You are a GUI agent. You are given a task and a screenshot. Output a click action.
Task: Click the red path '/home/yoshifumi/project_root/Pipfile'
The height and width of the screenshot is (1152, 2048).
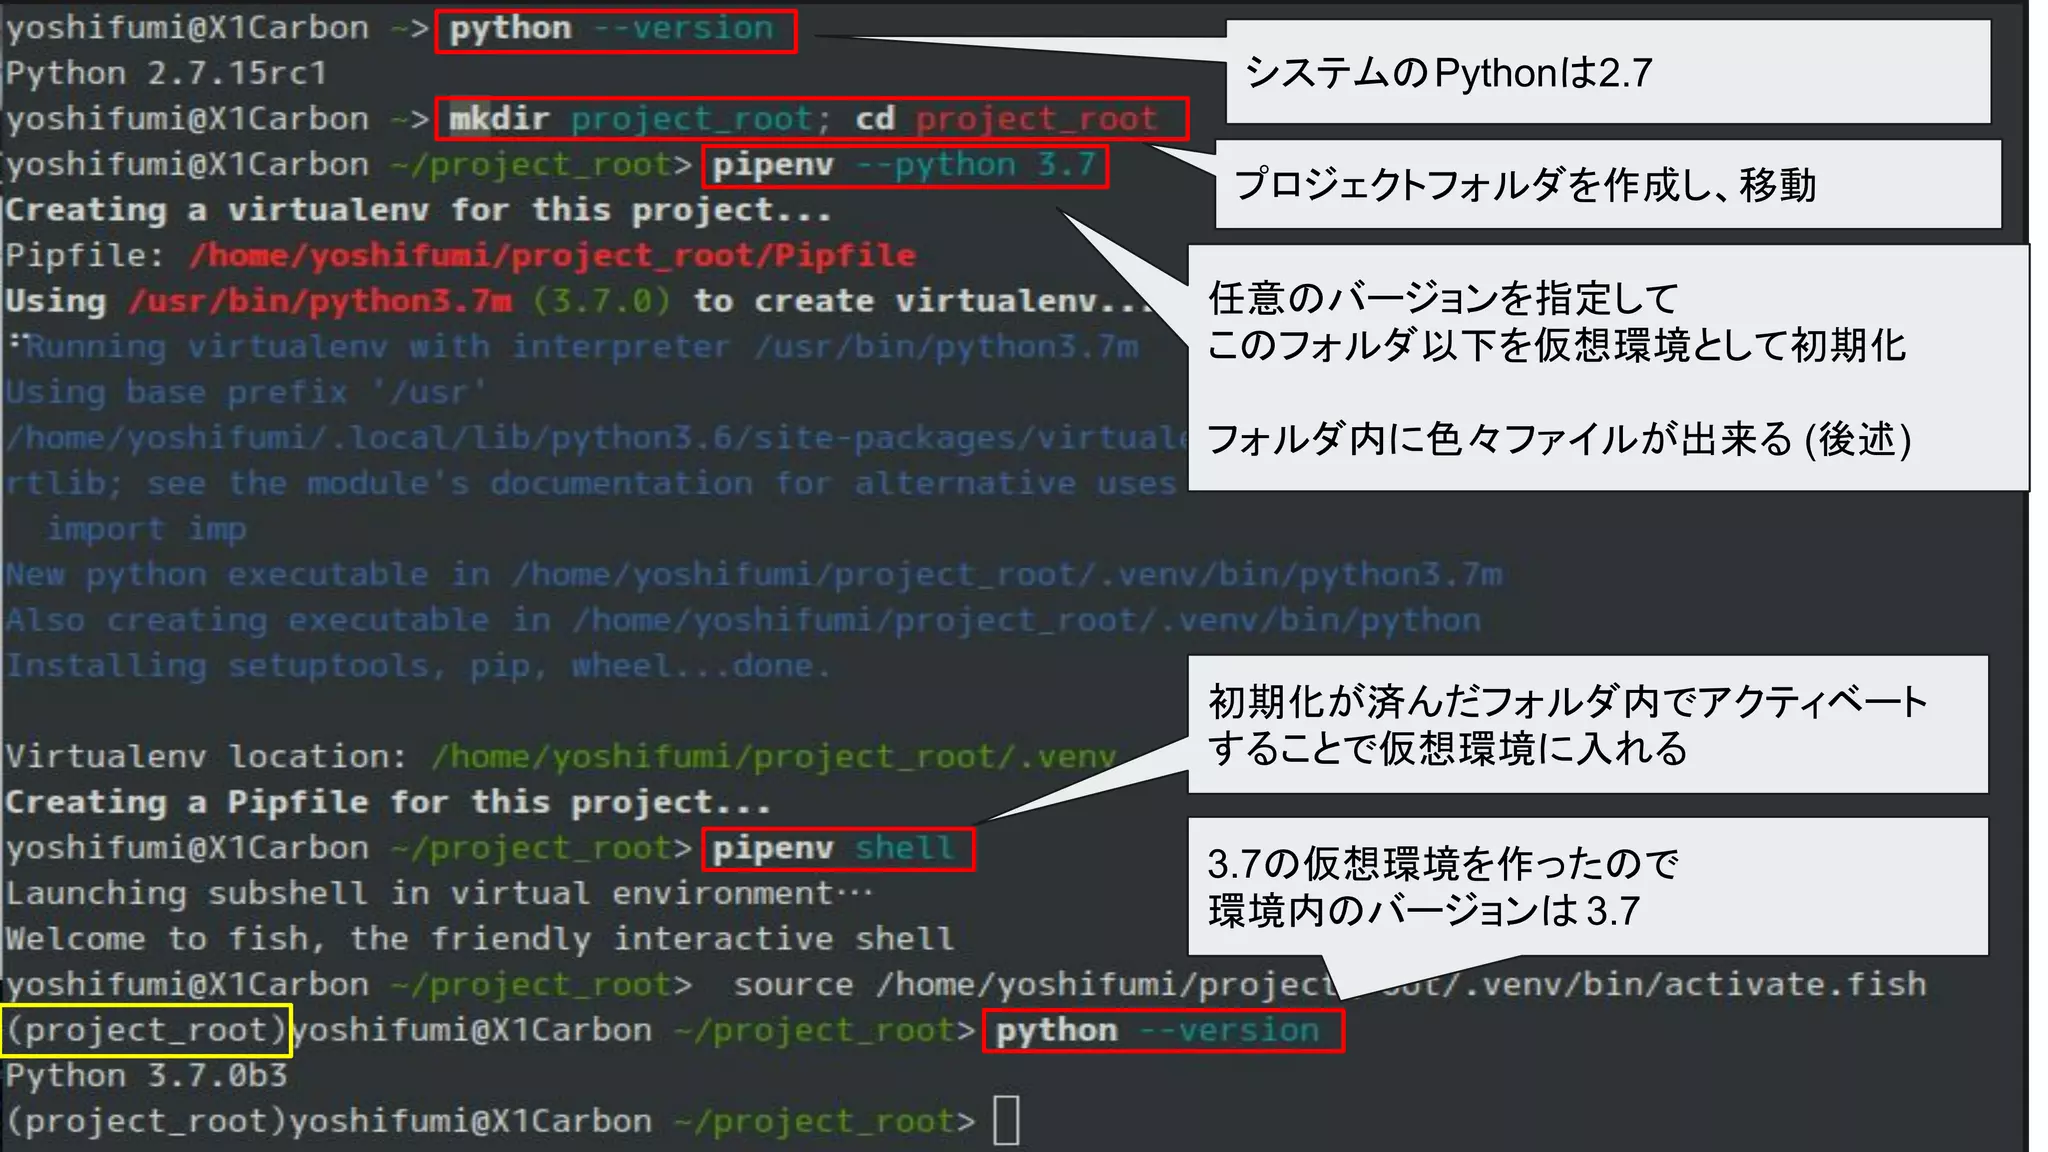tap(552, 256)
